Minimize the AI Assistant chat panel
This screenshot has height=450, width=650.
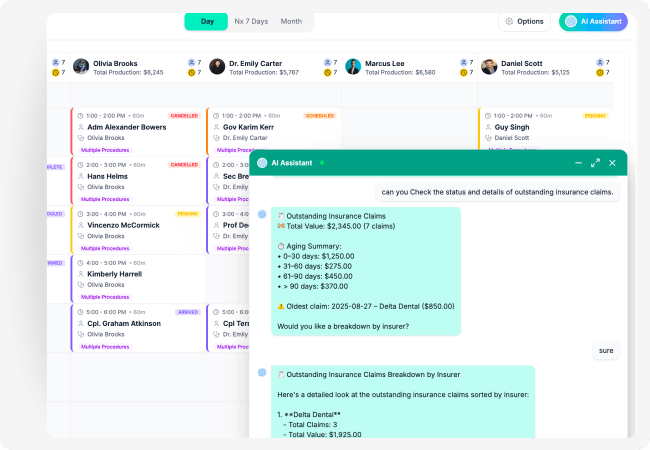pos(578,163)
